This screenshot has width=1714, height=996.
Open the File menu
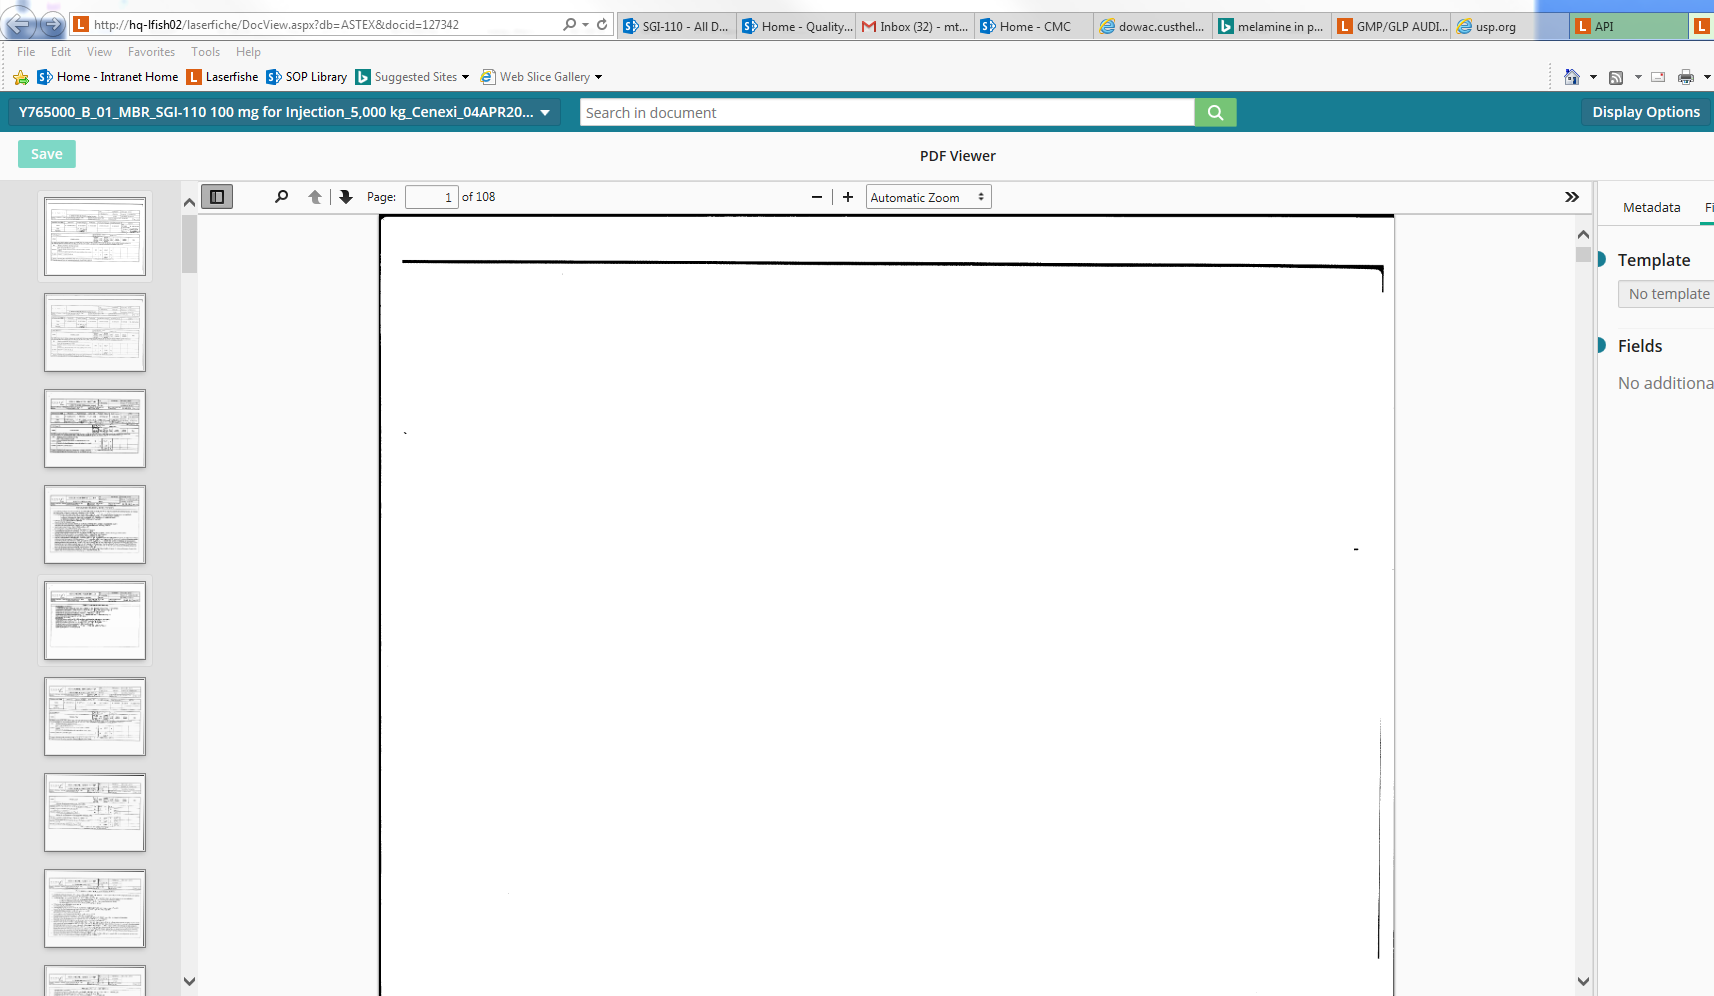[x=26, y=52]
